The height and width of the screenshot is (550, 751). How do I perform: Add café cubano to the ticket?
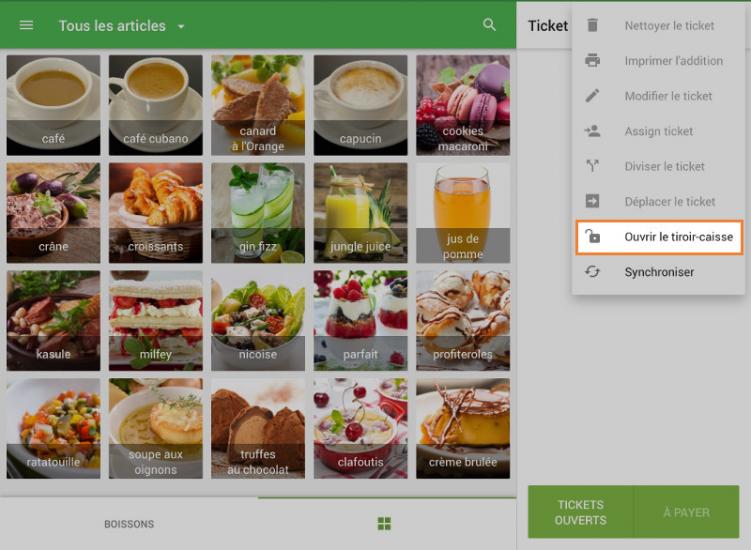click(x=155, y=104)
